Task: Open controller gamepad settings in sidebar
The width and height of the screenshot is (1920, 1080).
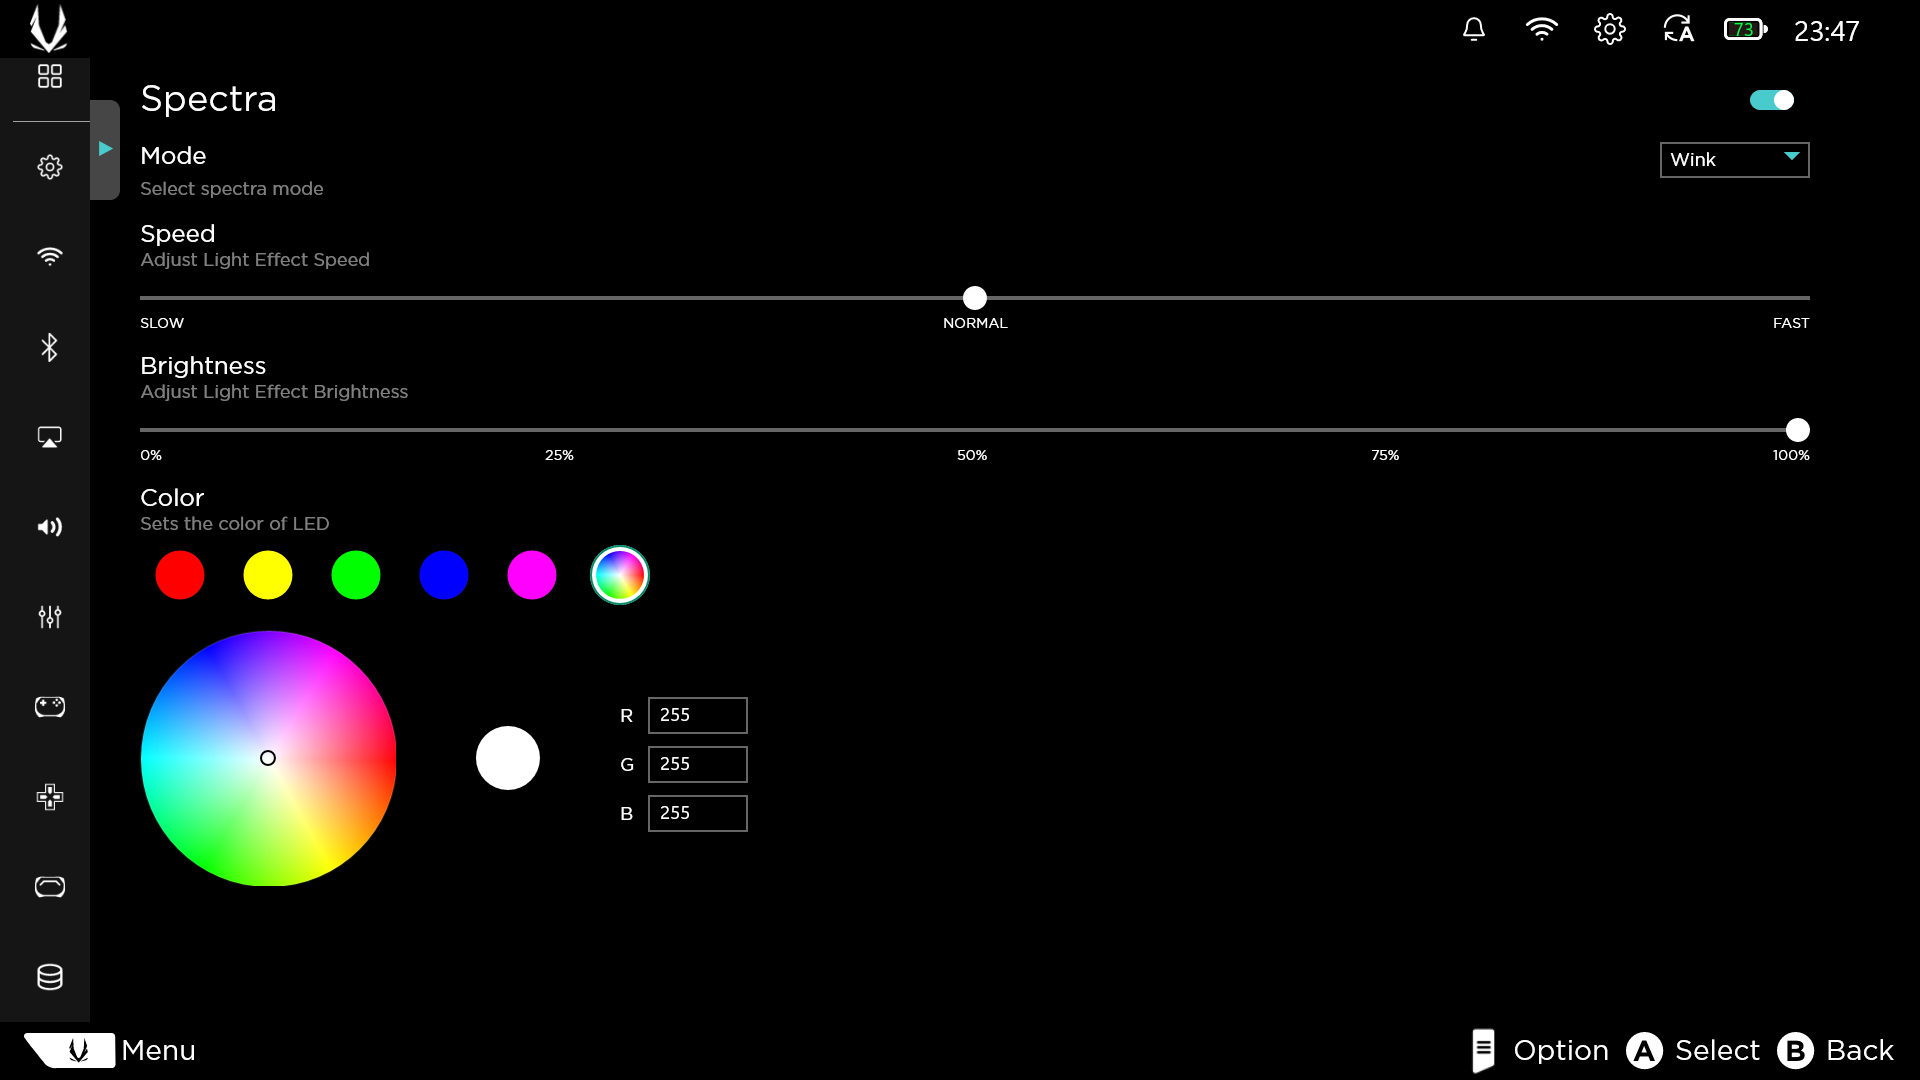Action: [x=49, y=707]
